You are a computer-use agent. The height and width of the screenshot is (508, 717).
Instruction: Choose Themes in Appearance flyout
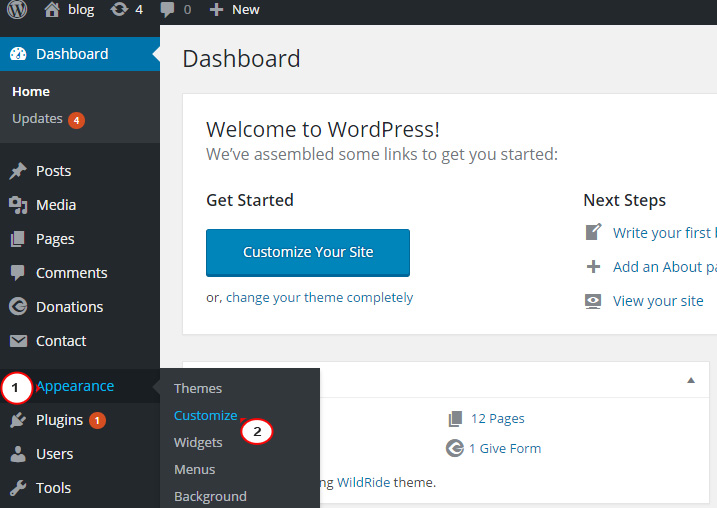(x=198, y=389)
